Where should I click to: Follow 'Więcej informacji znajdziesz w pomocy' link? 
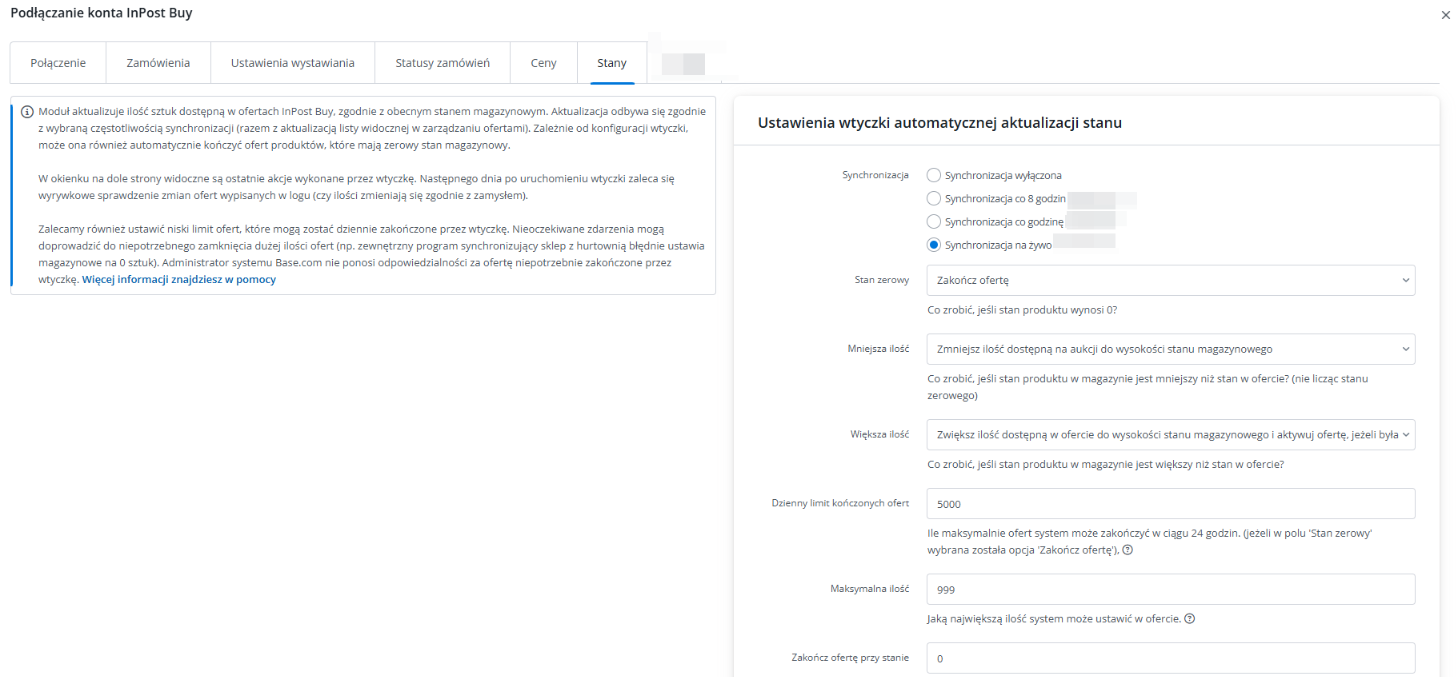click(x=179, y=280)
